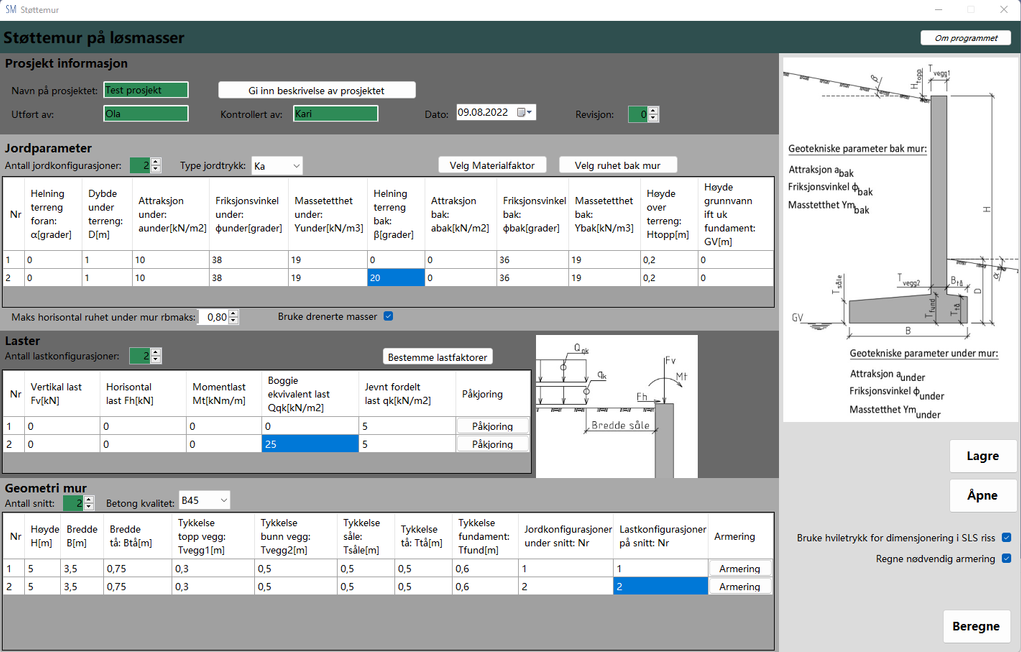
Task: Click 'Massetetthet under' column header
Action: [x=328, y=214]
